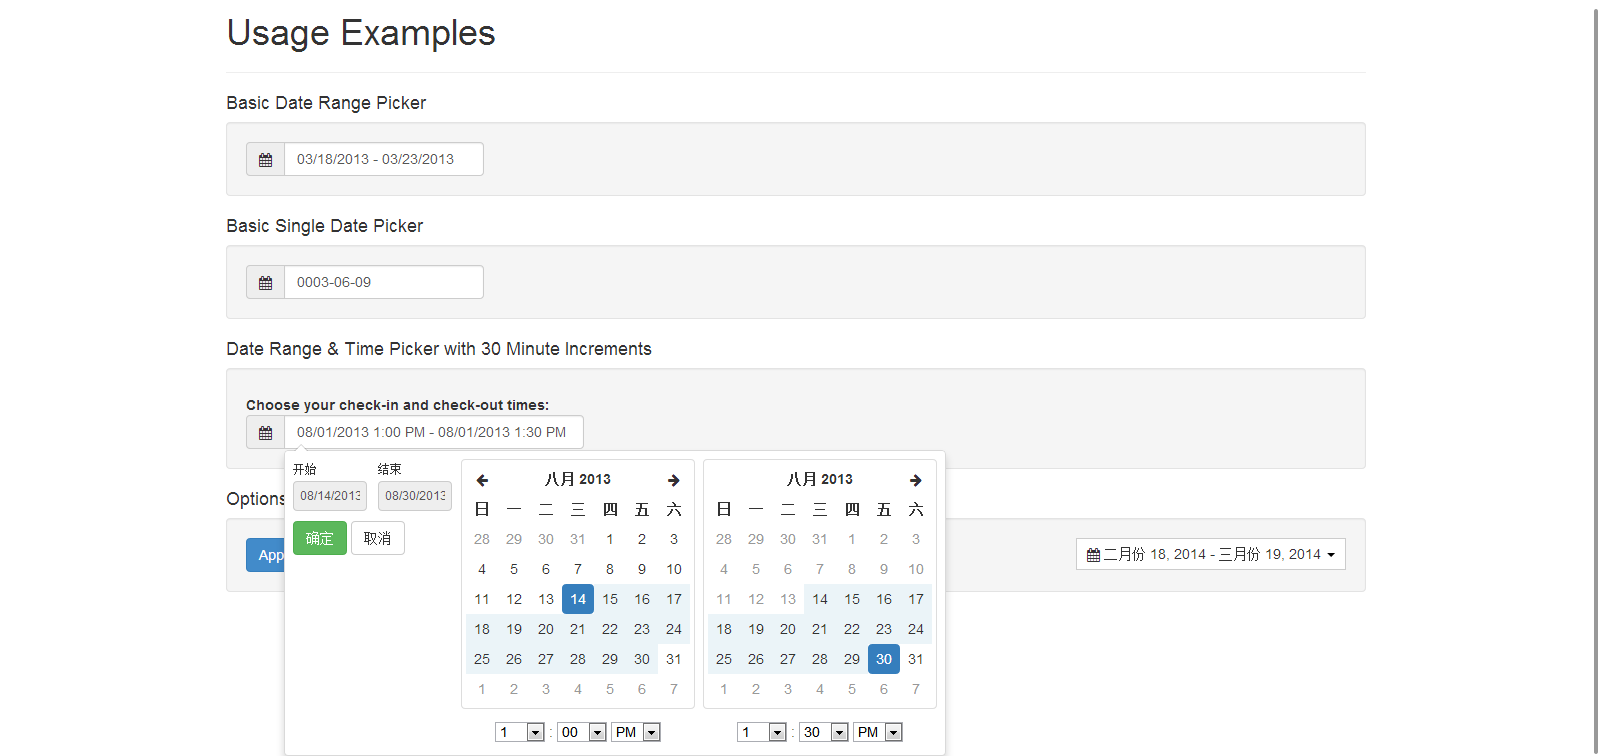This screenshot has width=1600, height=756.
Task: Select day 31 in right calendar last August row
Action: point(916,659)
